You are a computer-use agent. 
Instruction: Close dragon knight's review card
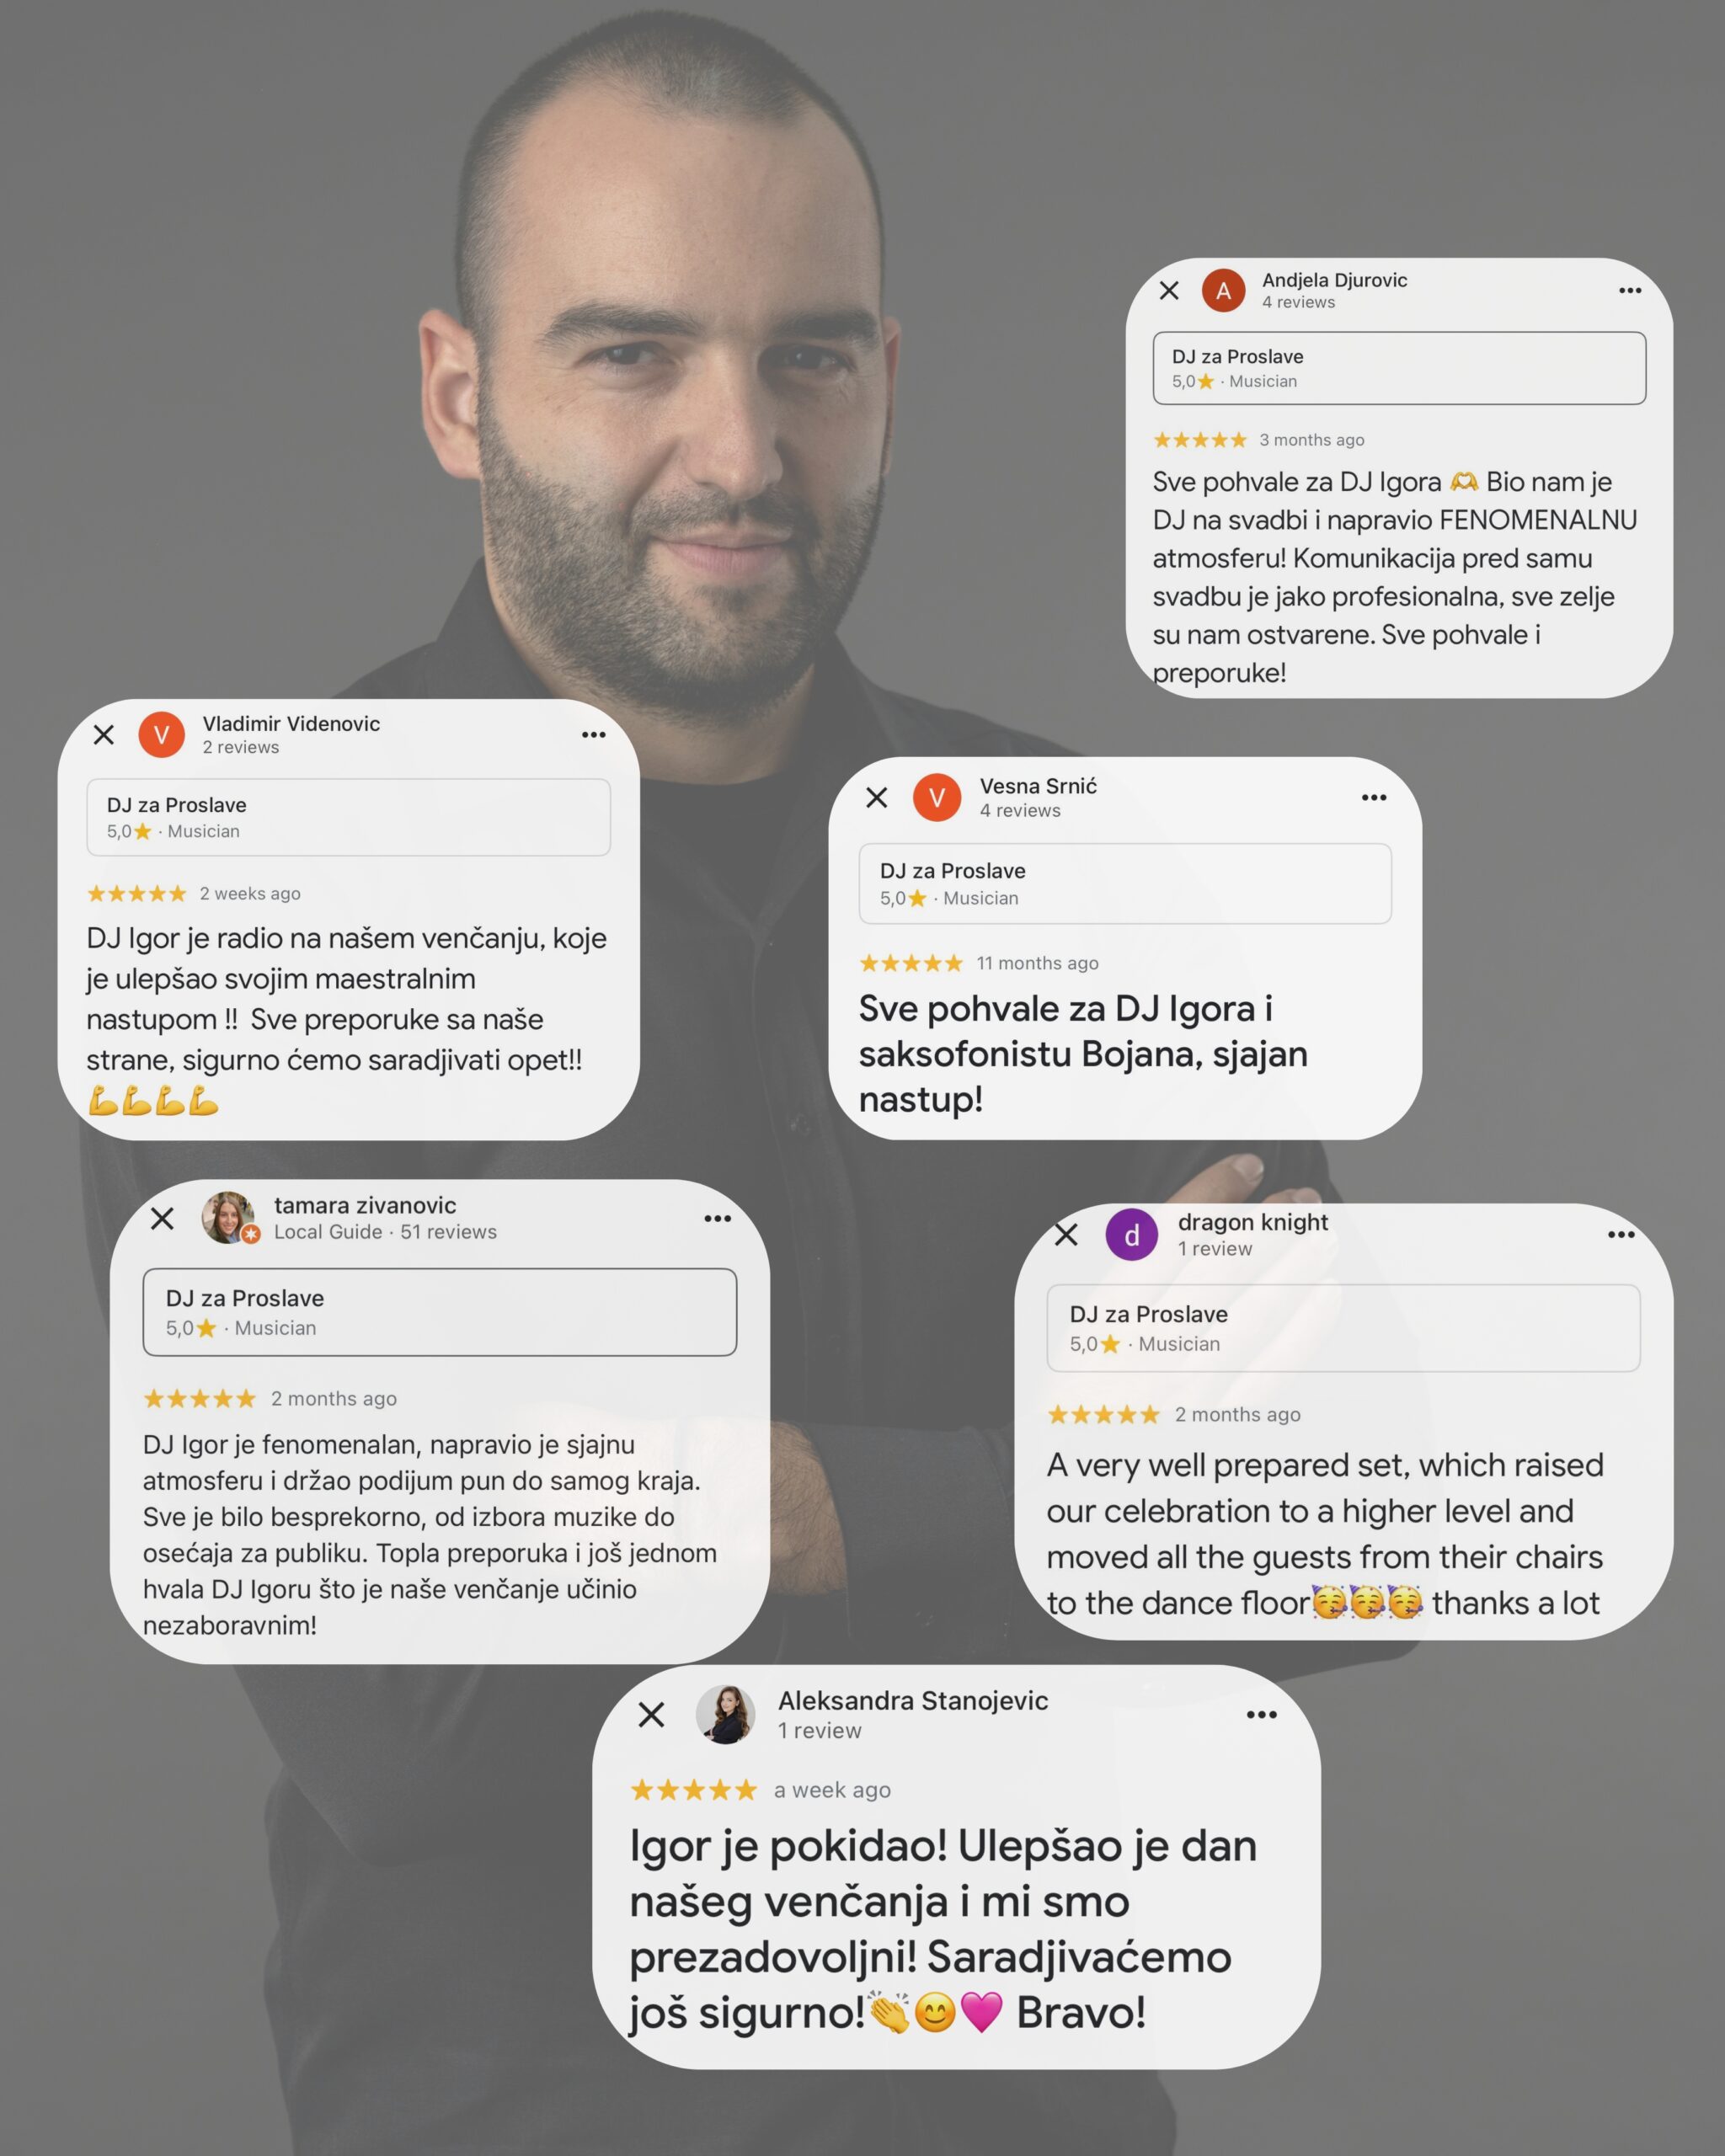1066,1234
